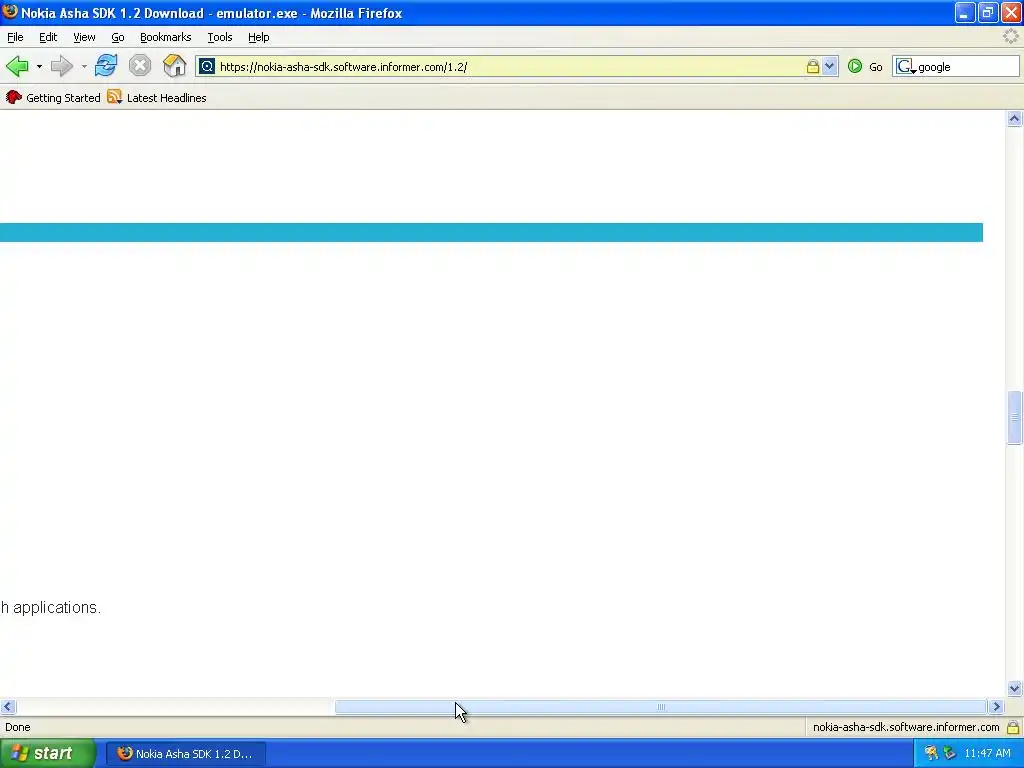
Task: Restore down the Firefox window
Action: (x=987, y=12)
